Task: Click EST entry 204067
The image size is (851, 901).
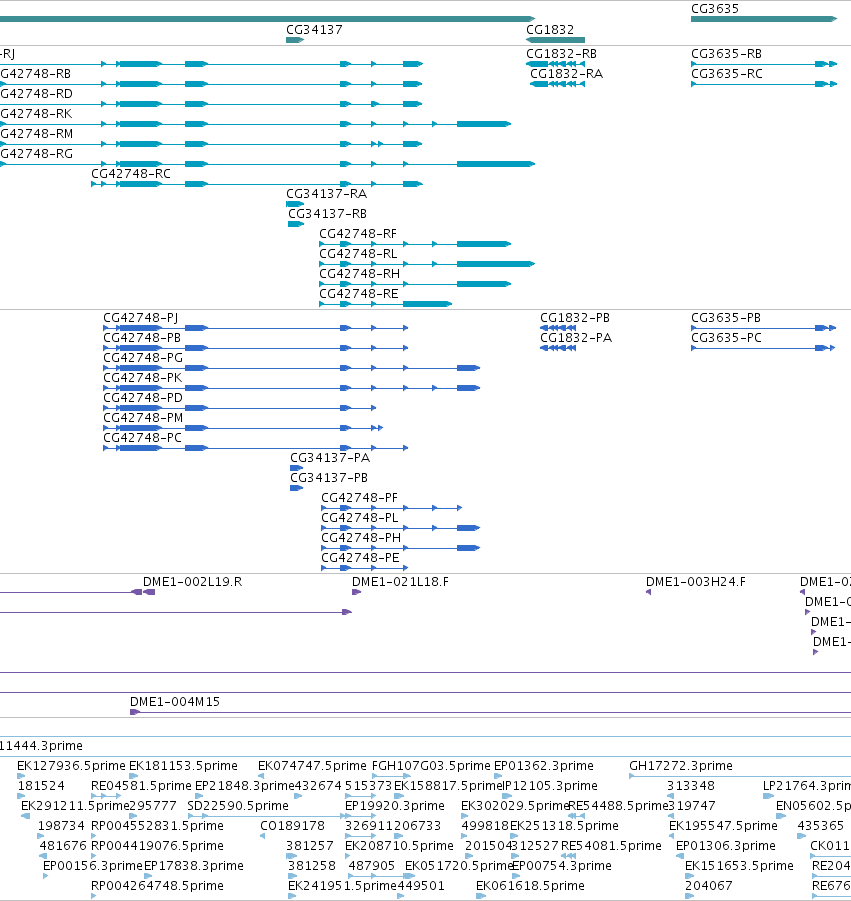Action: coord(709,886)
